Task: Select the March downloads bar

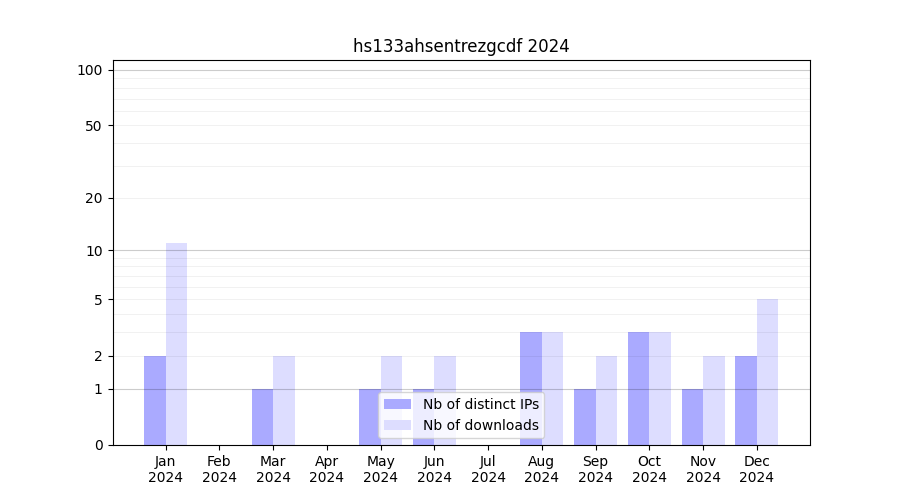Action: 284,400
